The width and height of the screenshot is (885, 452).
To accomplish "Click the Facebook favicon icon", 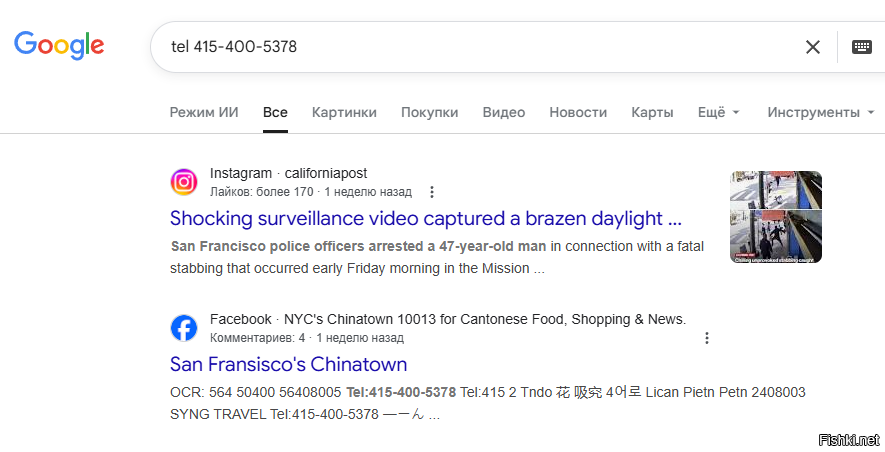I will 184,328.
